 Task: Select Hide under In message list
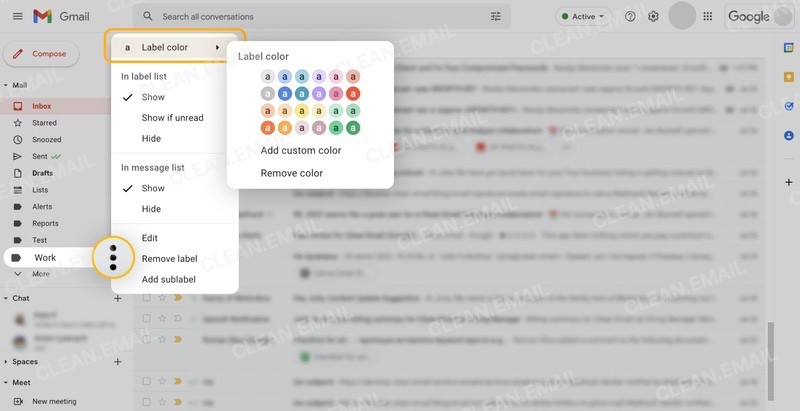point(151,209)
